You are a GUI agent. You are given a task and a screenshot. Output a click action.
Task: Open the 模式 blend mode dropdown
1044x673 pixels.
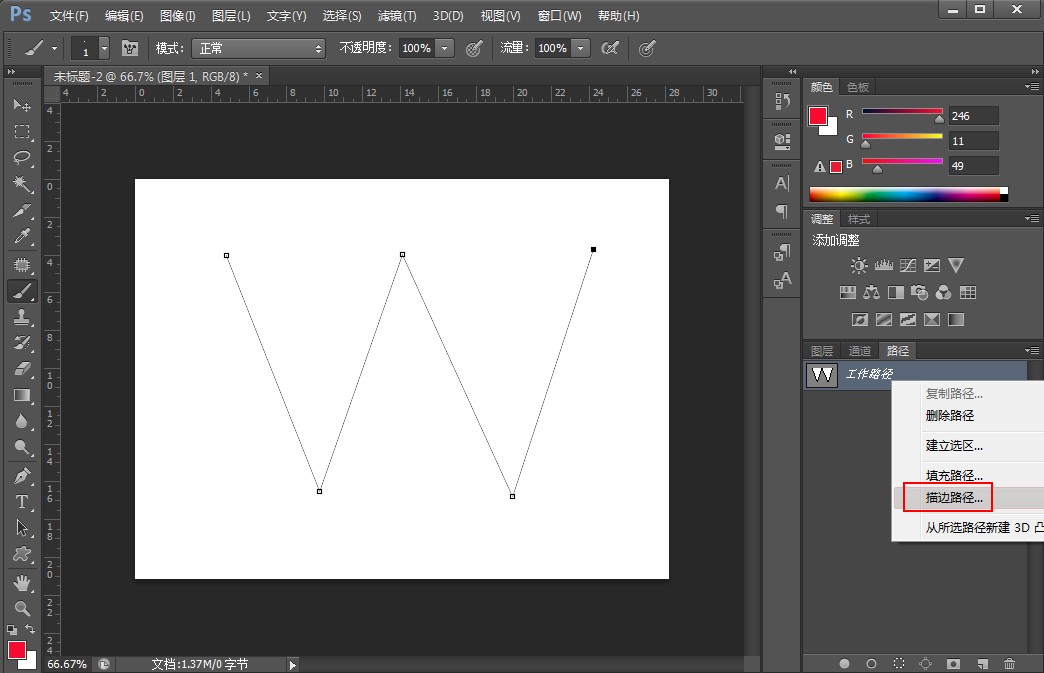260,48
